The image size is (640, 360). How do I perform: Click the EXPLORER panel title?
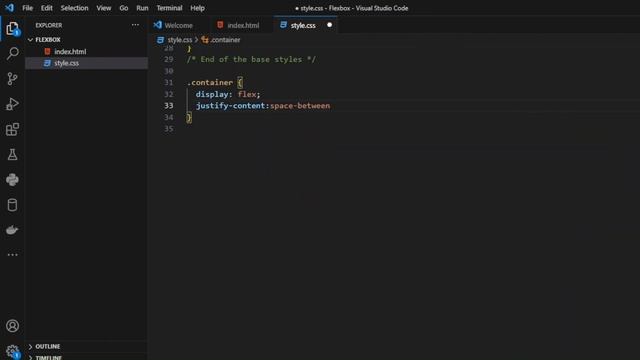point(49,25)
